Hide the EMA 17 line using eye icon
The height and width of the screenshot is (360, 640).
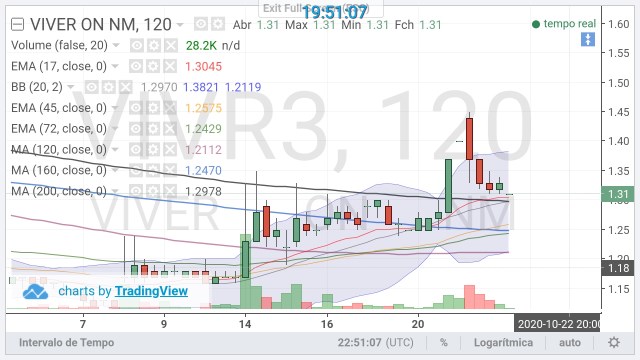[136, 66]
